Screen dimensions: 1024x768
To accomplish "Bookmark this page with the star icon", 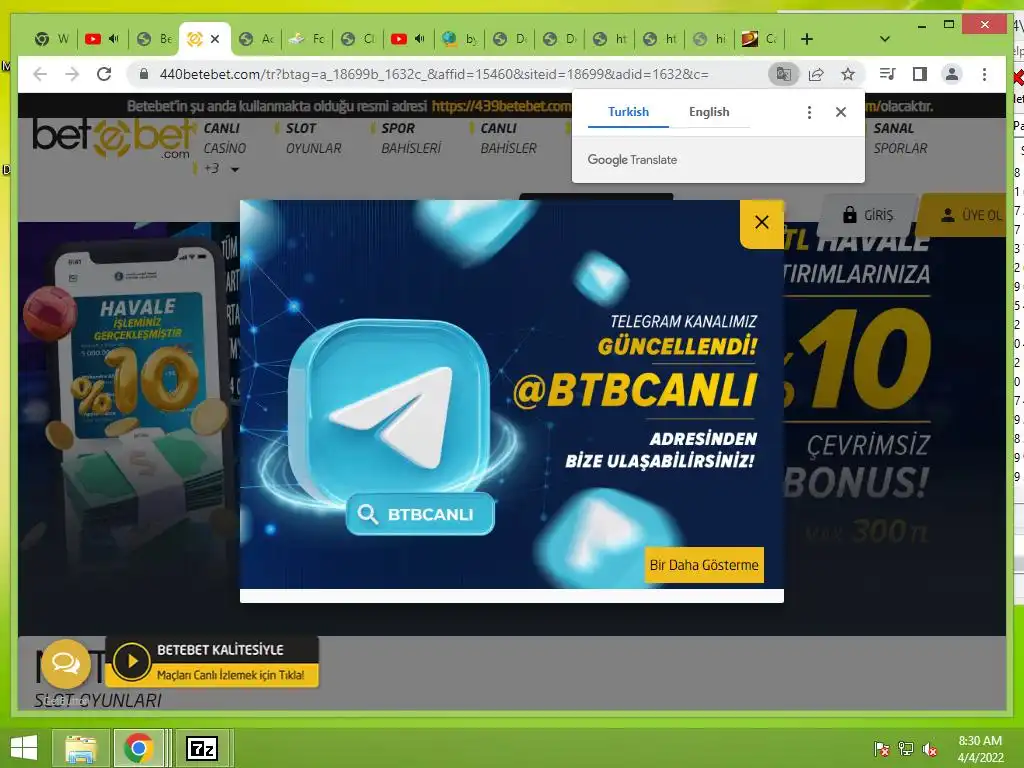I will (848, 74).
